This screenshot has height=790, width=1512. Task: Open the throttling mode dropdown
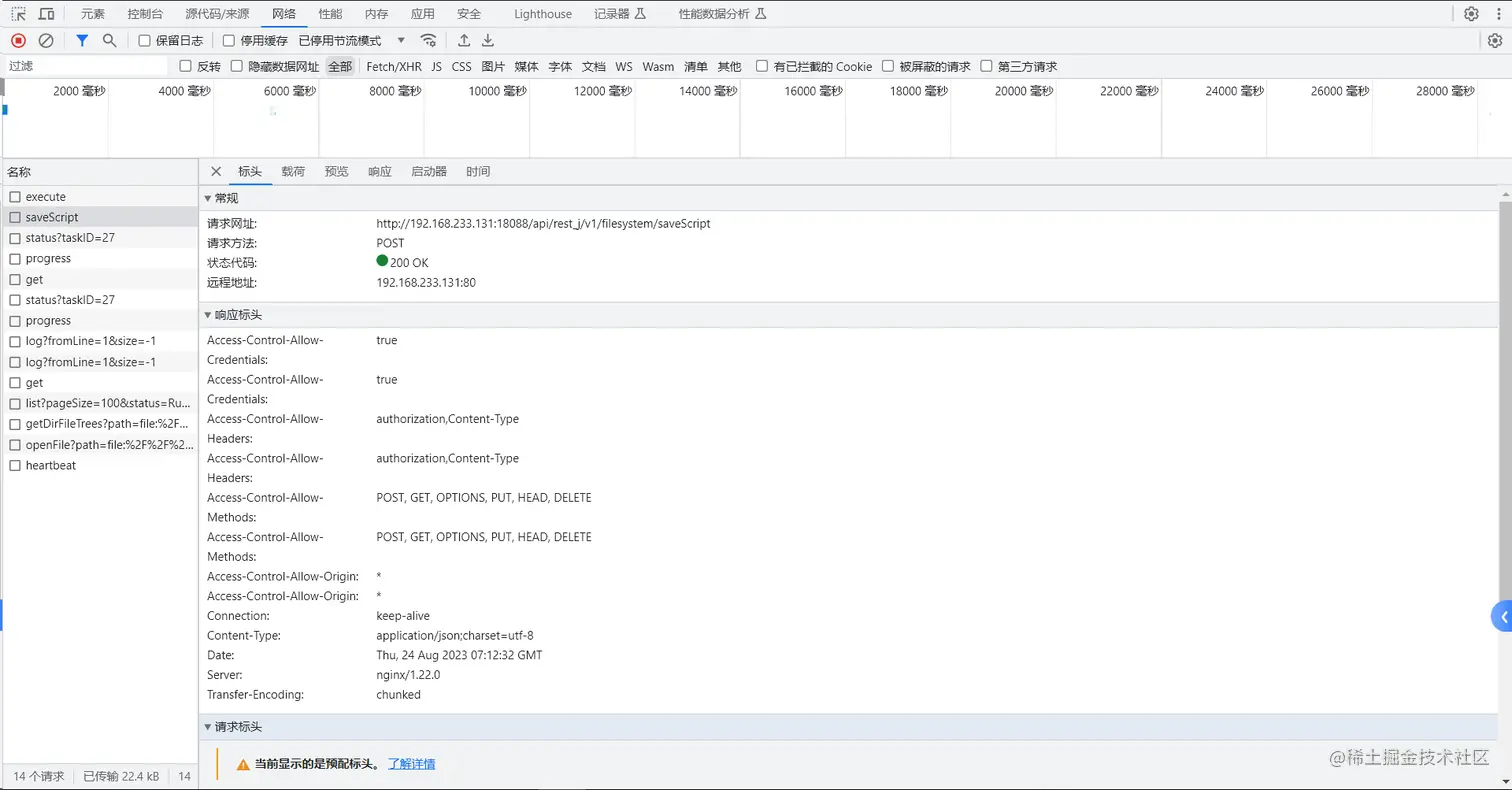pos(352,41)
